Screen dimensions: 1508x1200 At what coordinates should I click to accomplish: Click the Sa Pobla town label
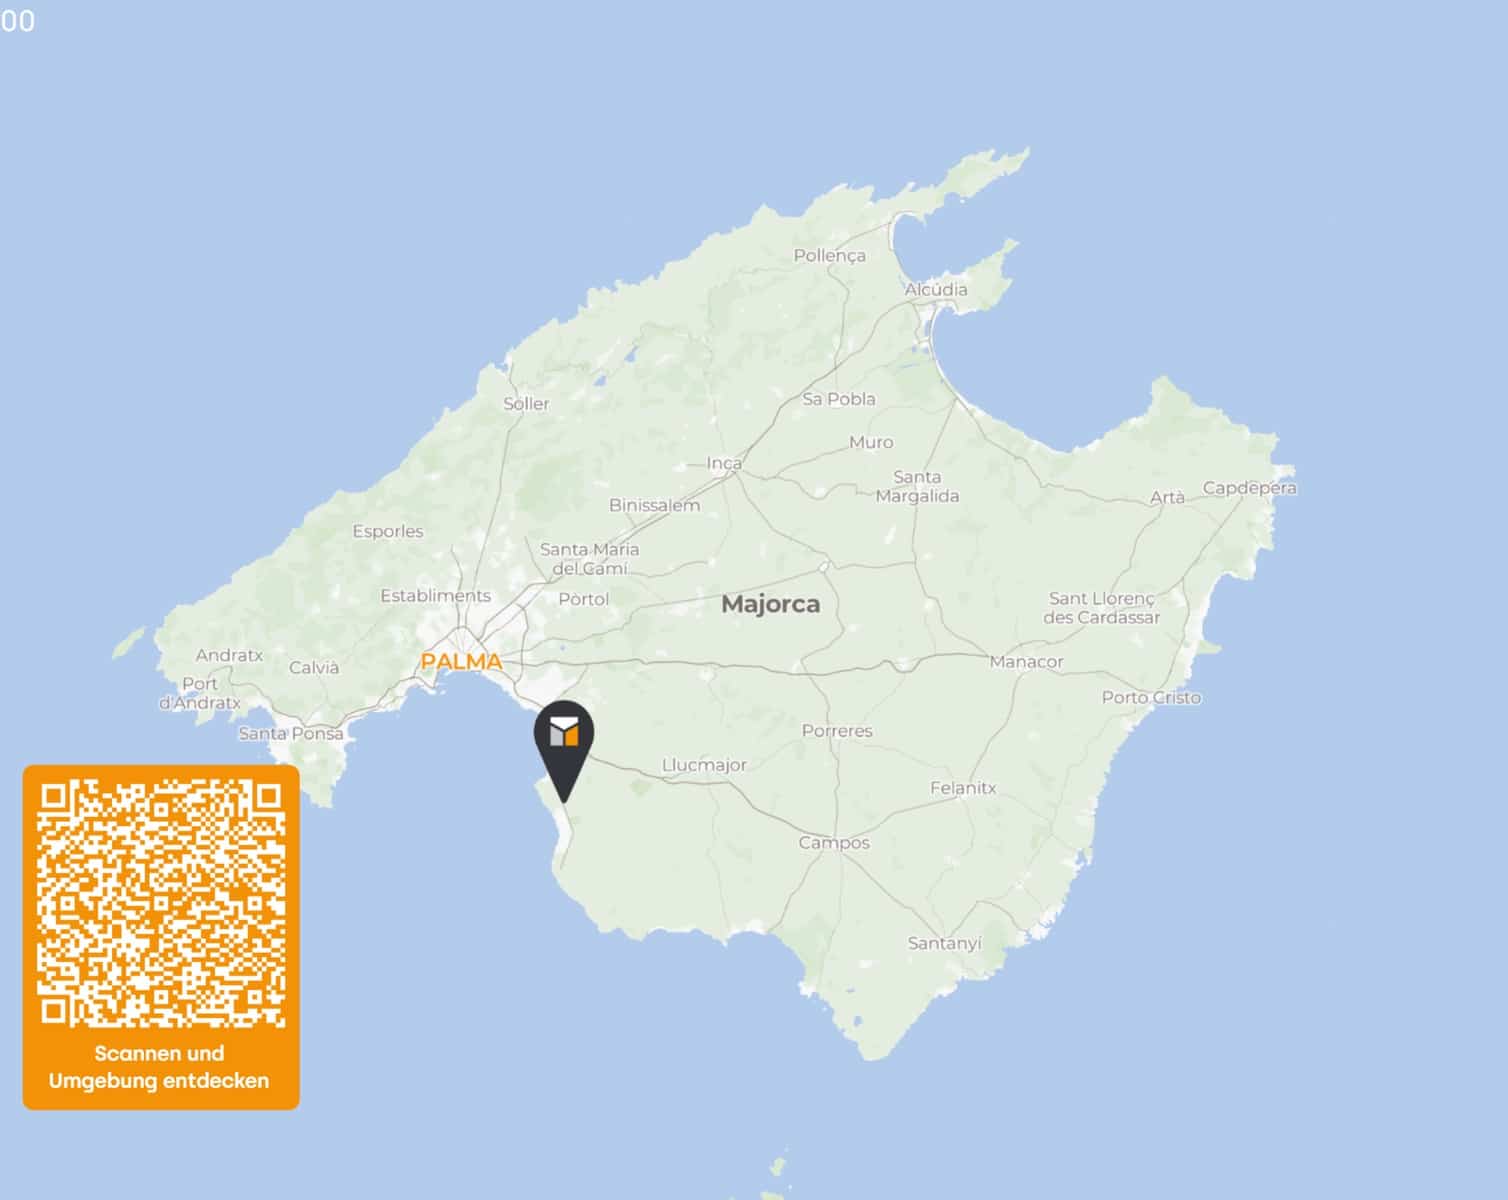[x=838, y=399]
